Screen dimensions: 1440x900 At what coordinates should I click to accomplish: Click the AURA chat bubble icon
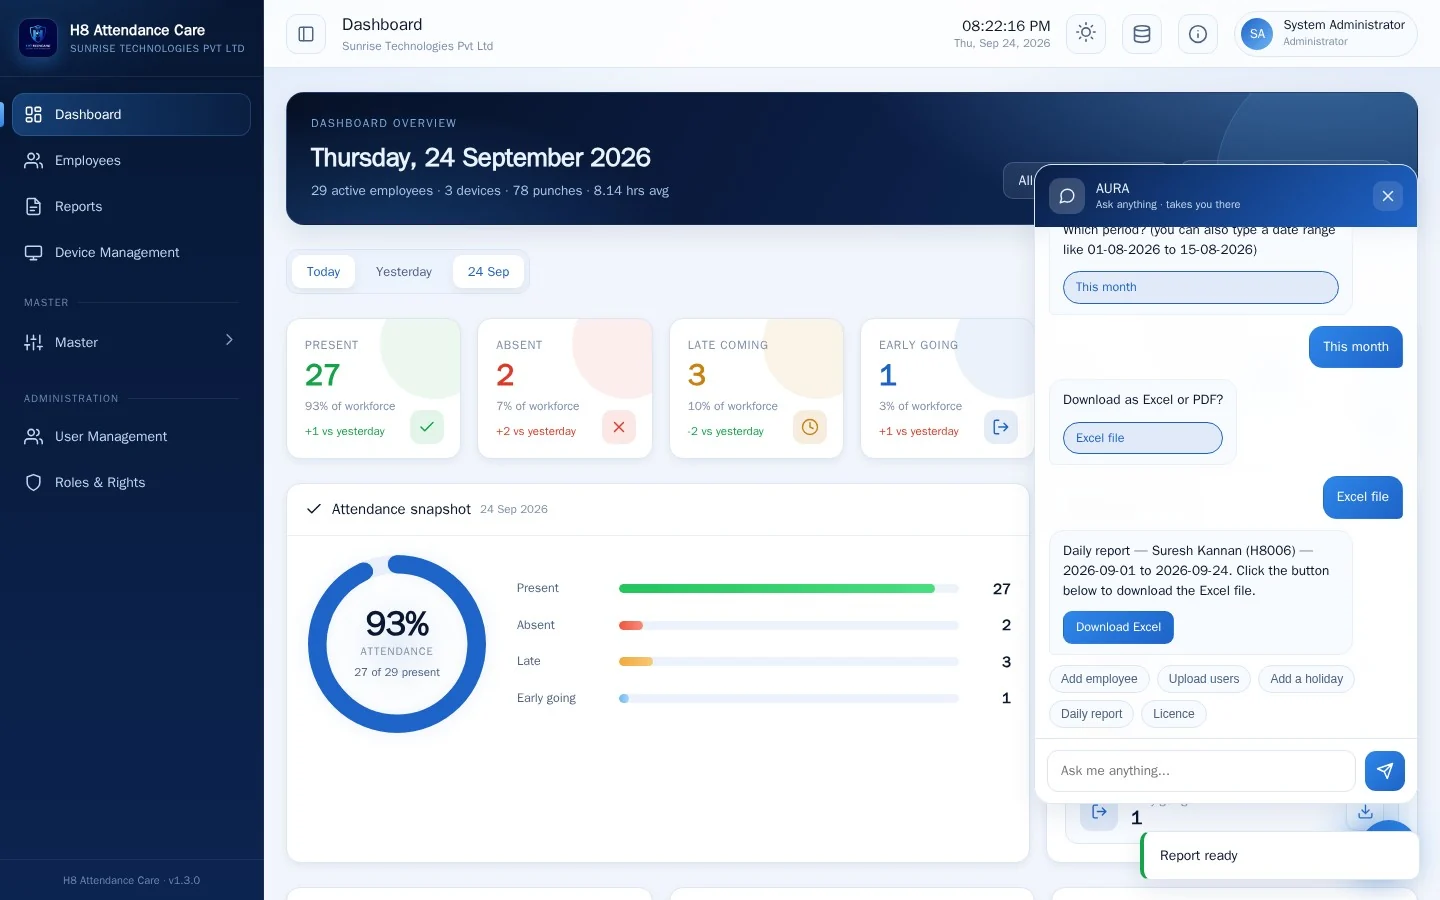(x=1067, y=196)
